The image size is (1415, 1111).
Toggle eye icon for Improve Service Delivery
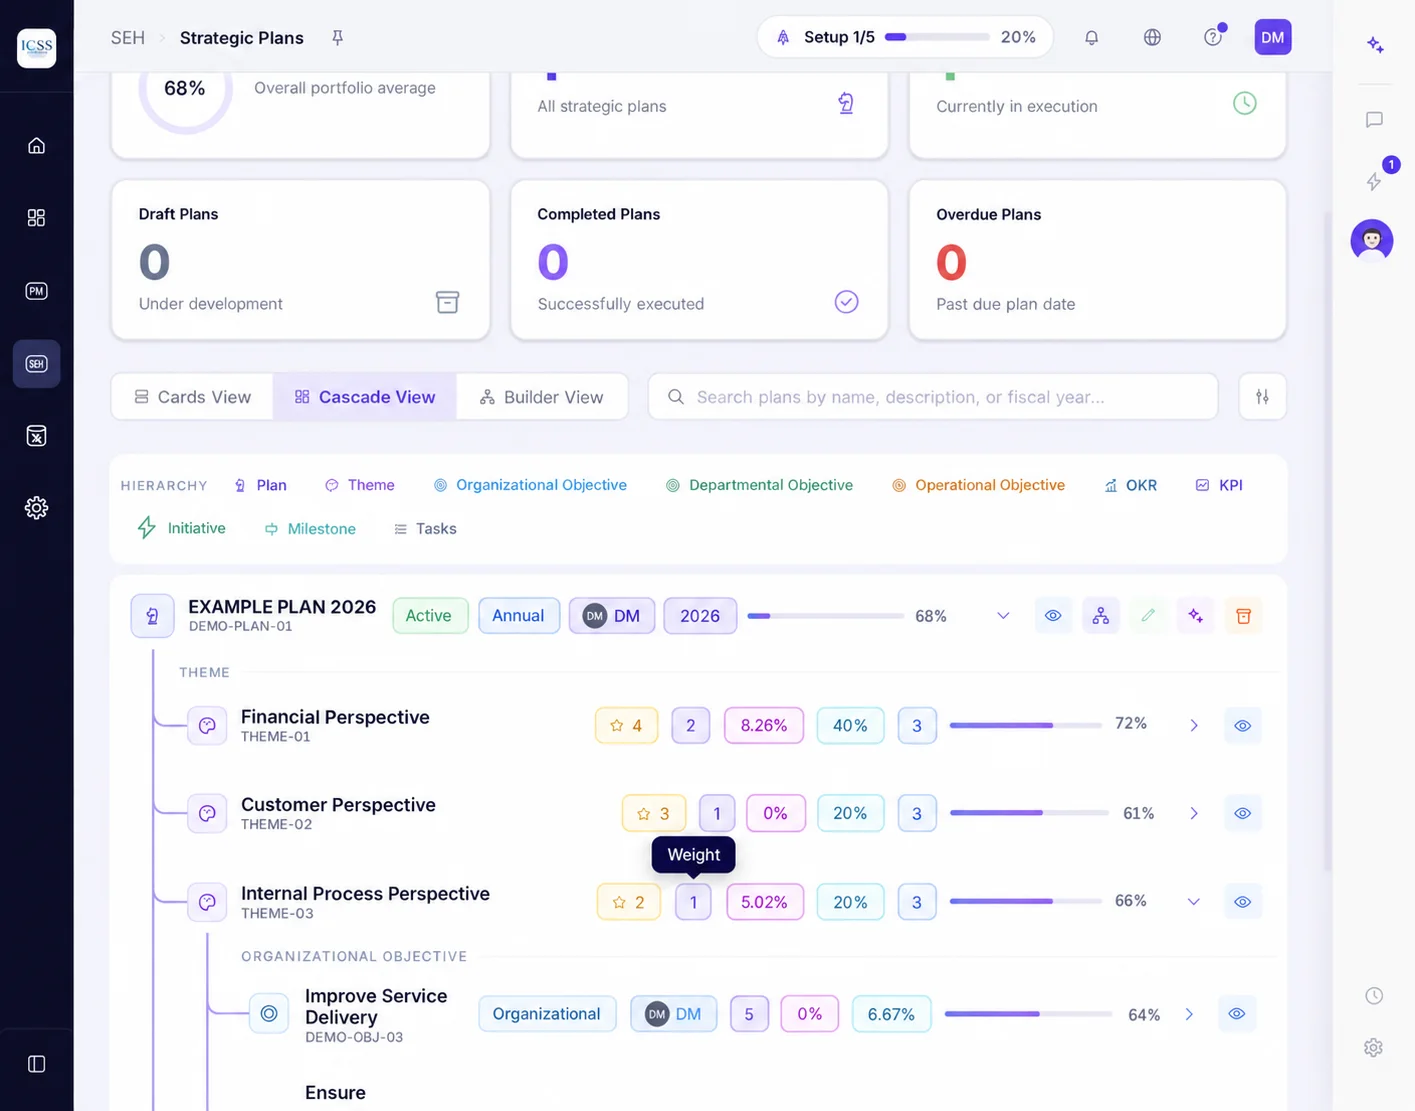coord(1237,1014)
